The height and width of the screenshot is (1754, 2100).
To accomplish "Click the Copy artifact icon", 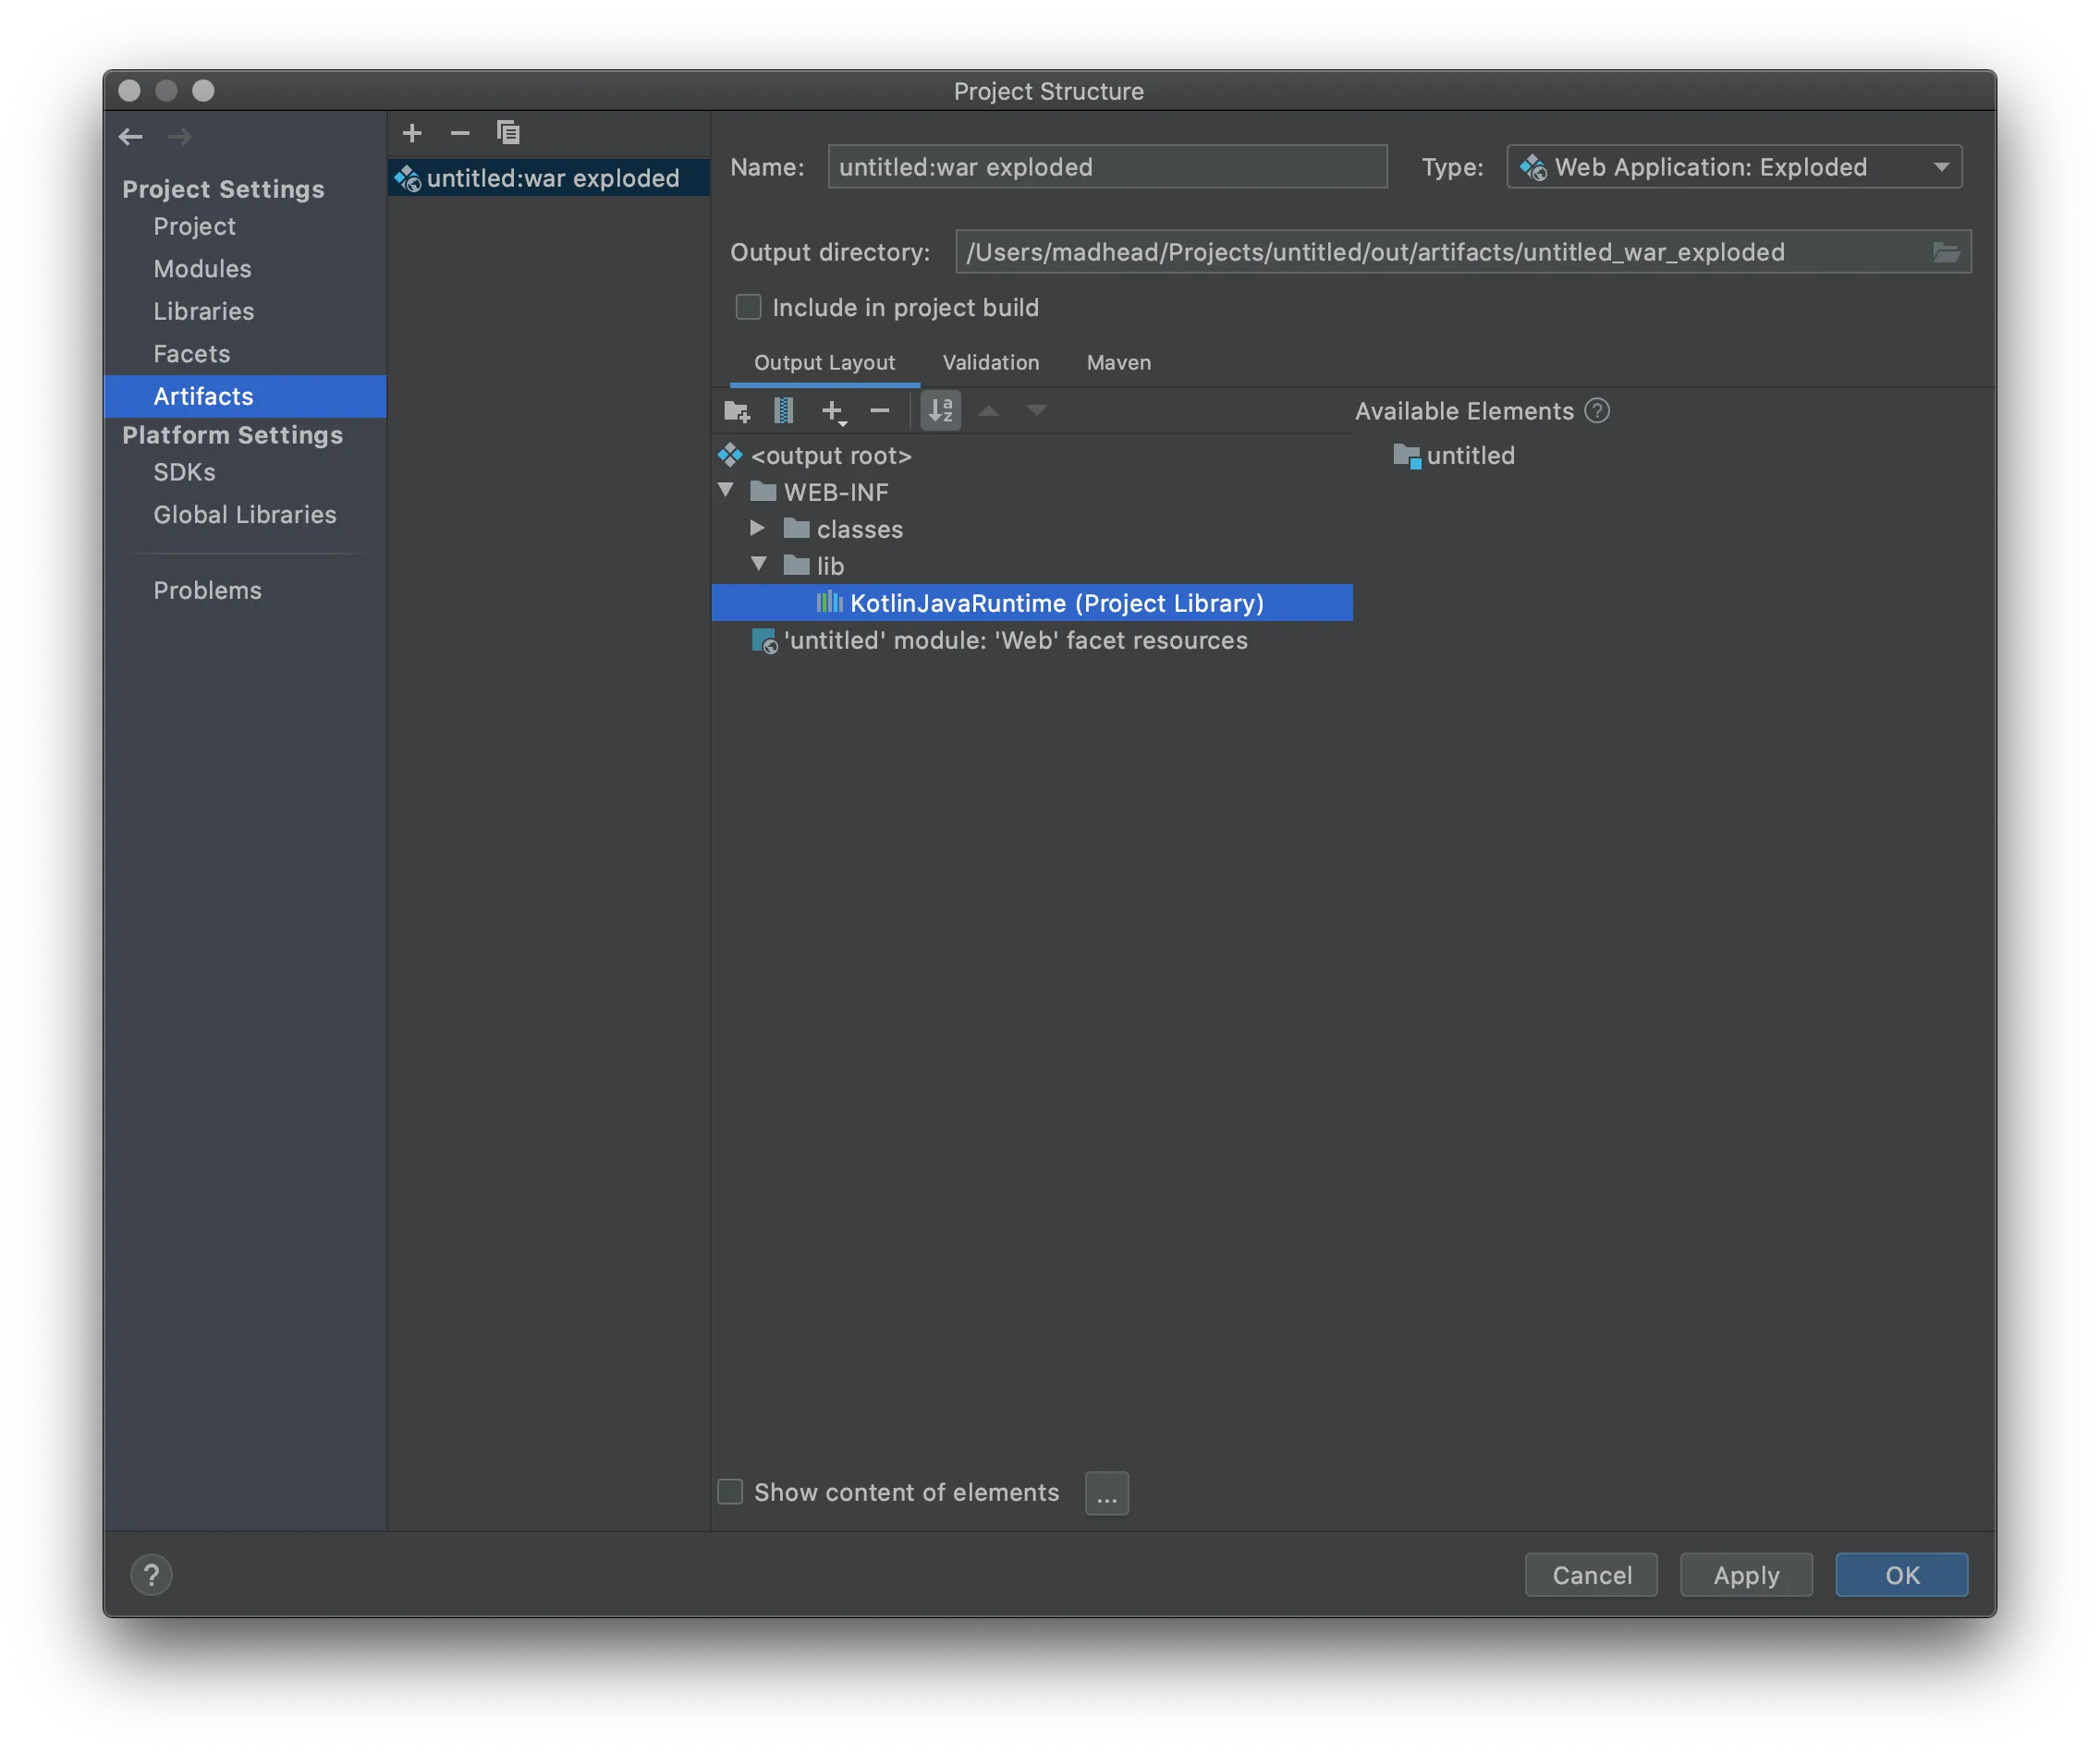I will 508,133.
